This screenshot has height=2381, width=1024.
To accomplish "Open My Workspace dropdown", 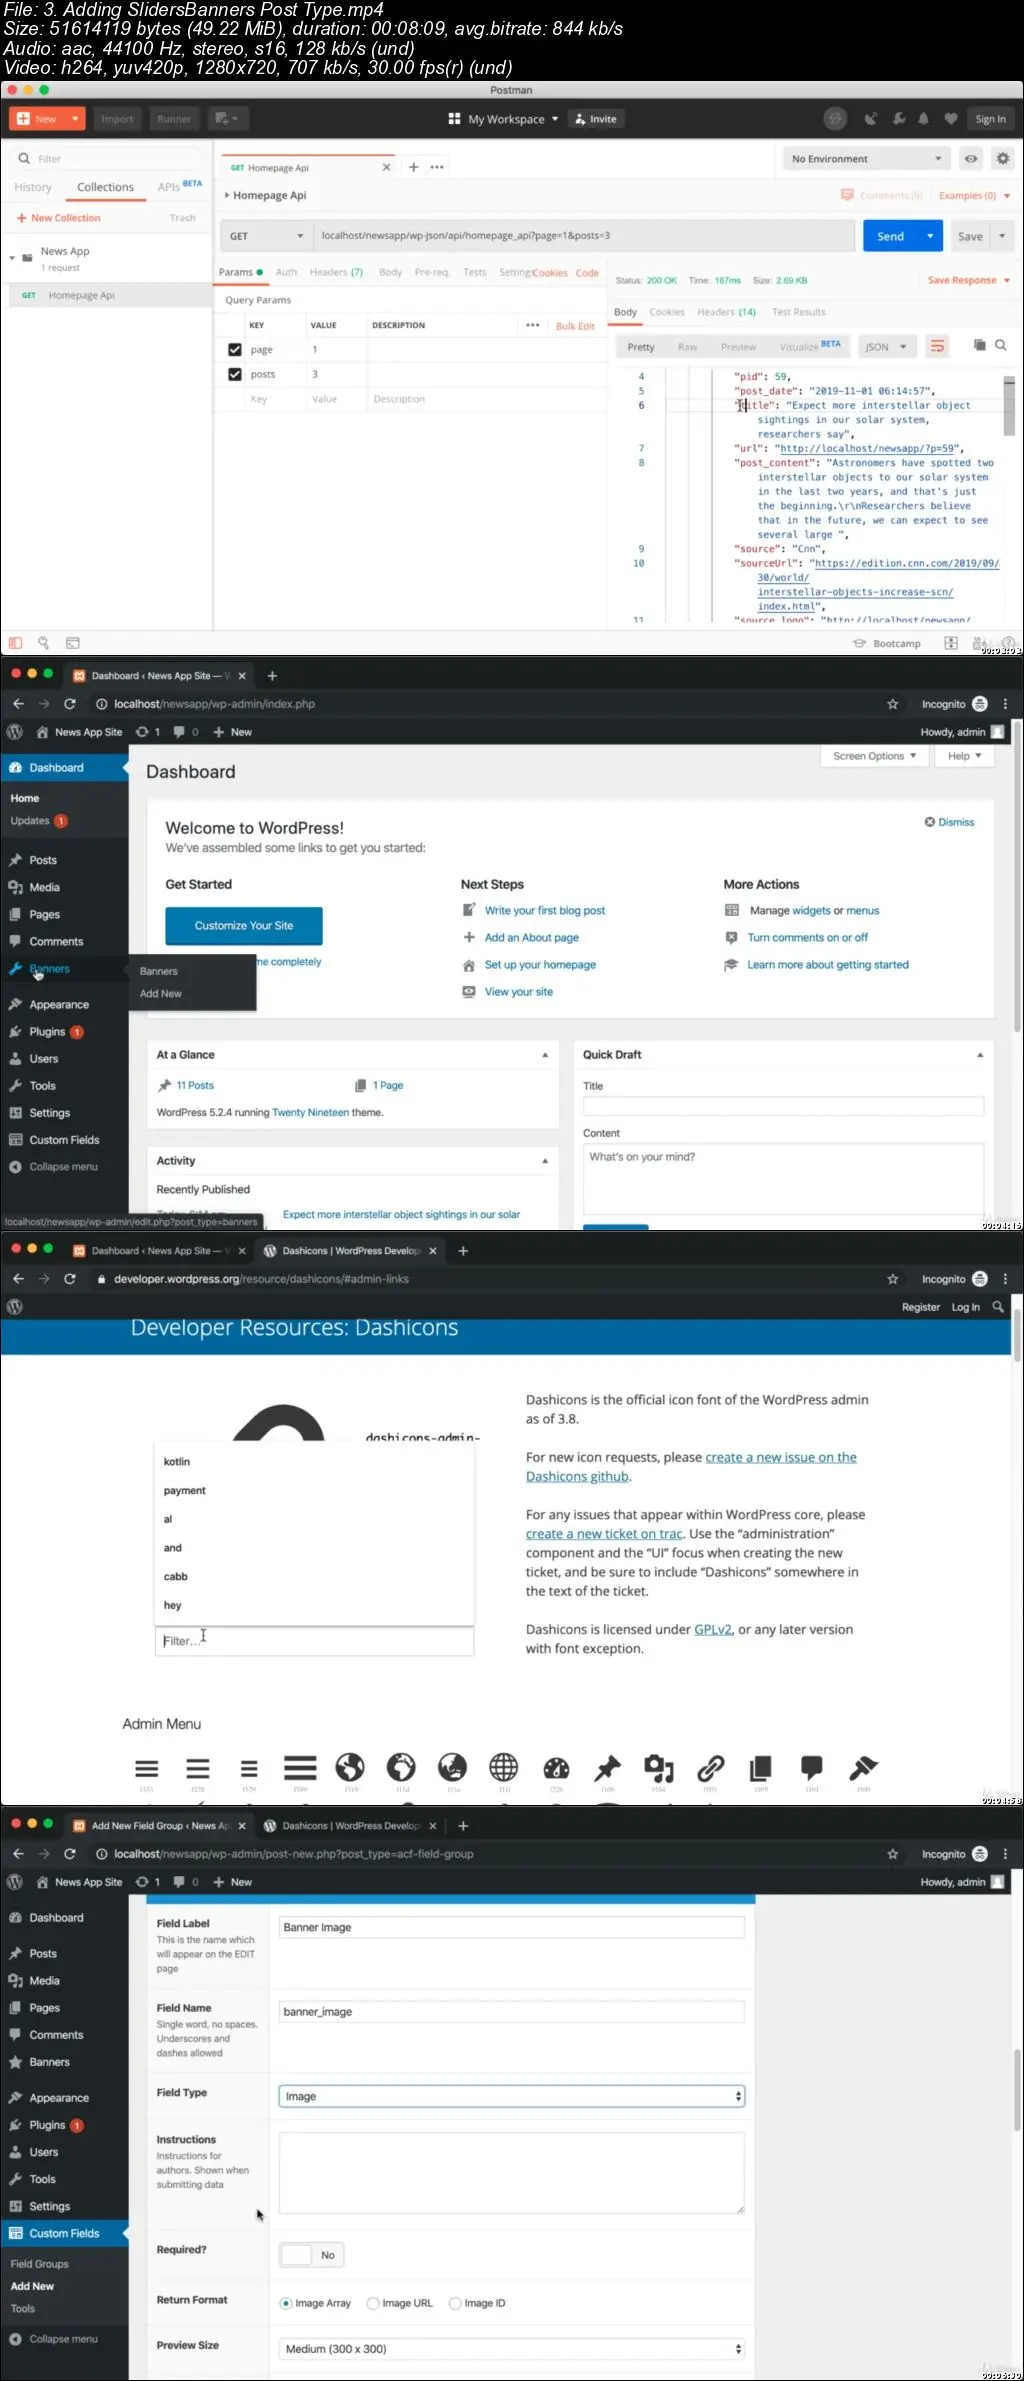I will pos(503,119).
